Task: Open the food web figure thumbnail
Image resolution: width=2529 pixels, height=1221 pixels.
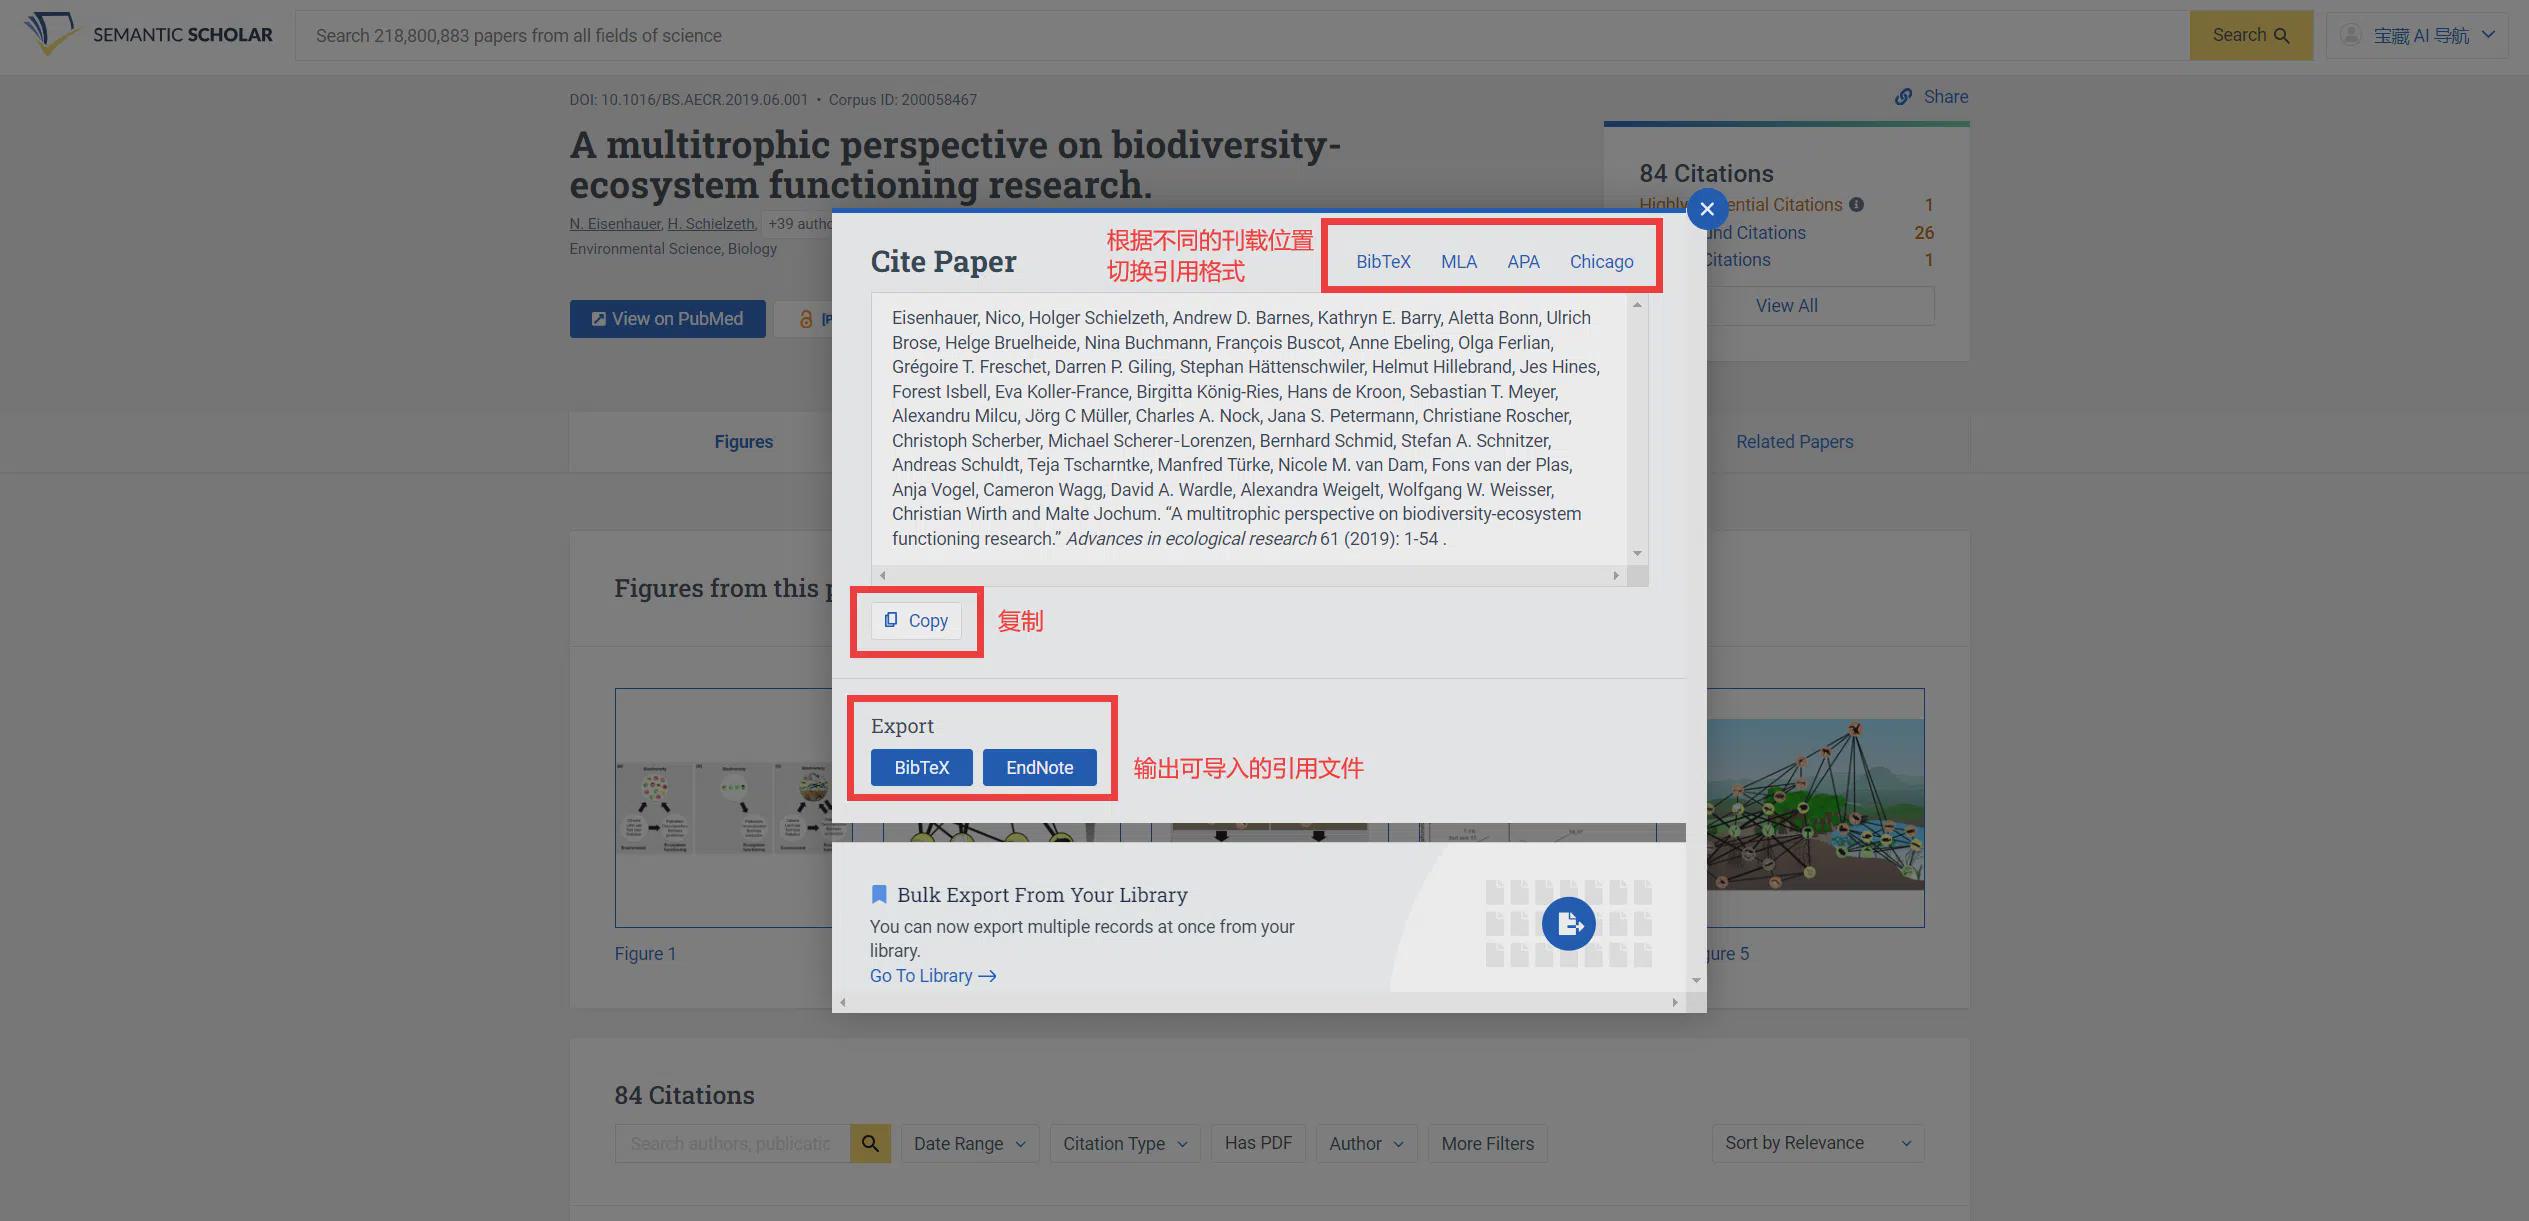Action: pos(1815,807)
